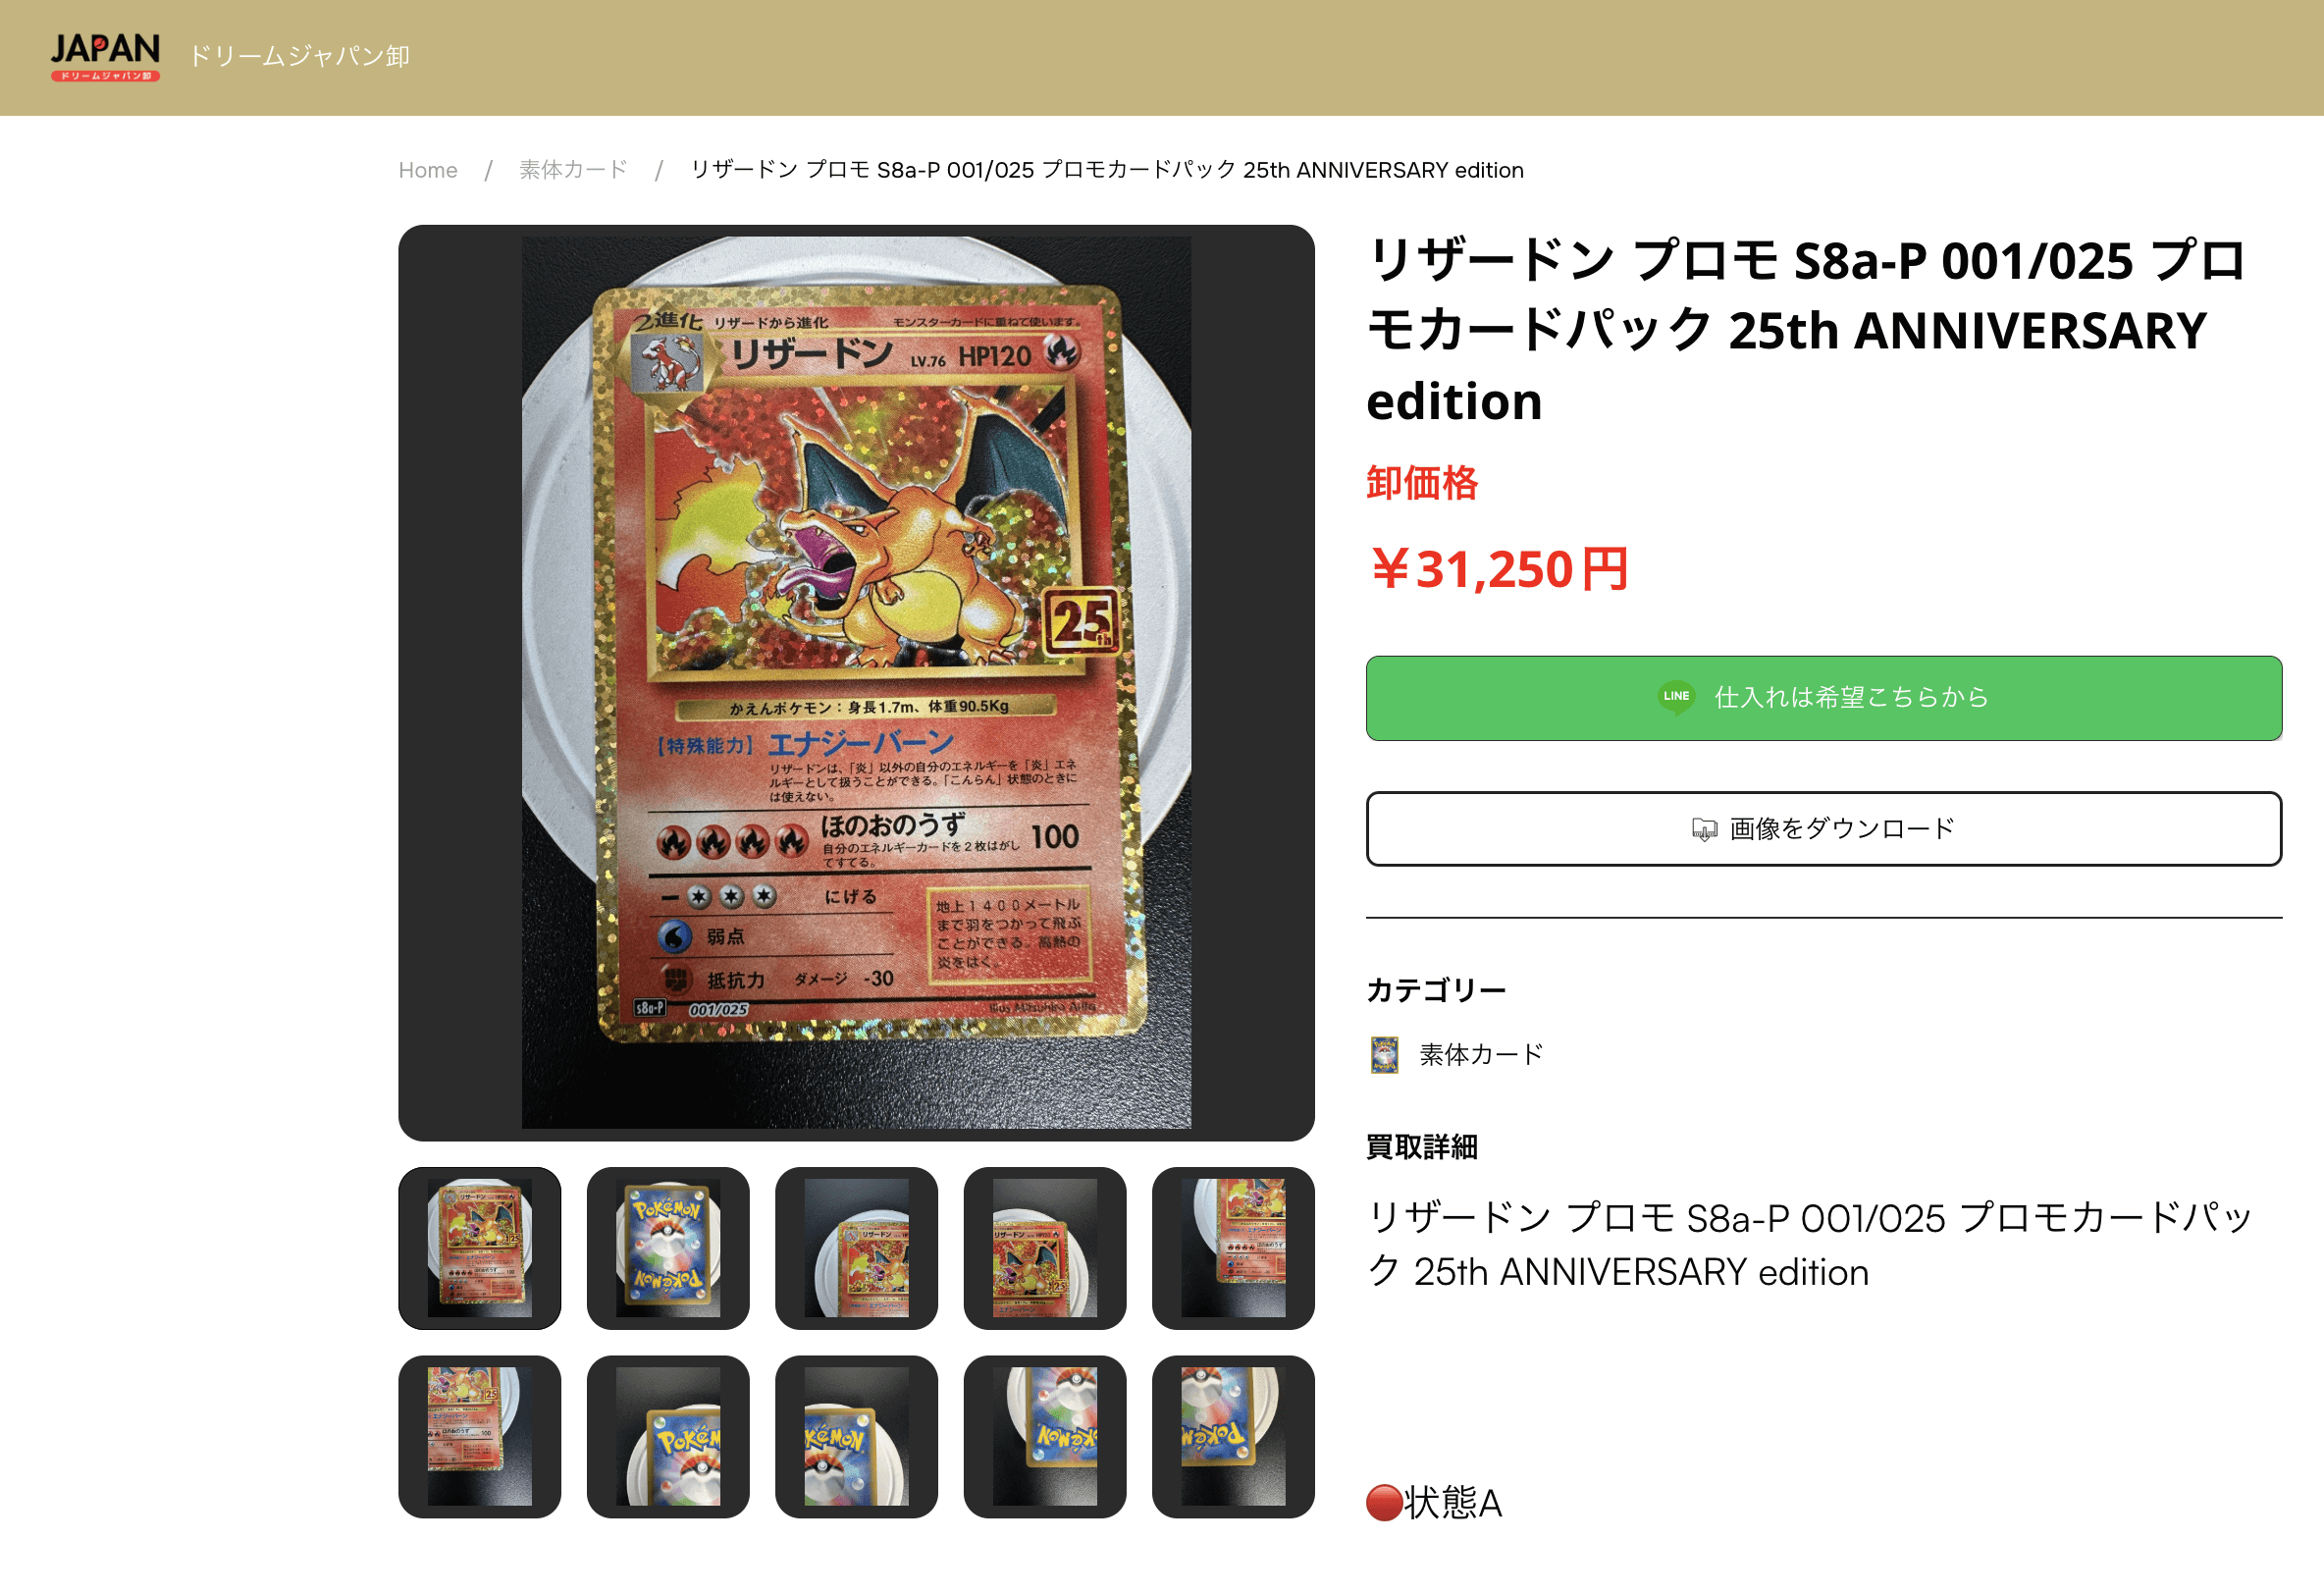
Task: Go to 素体カード breadcrumb link
Action: (x=573, y=170)
